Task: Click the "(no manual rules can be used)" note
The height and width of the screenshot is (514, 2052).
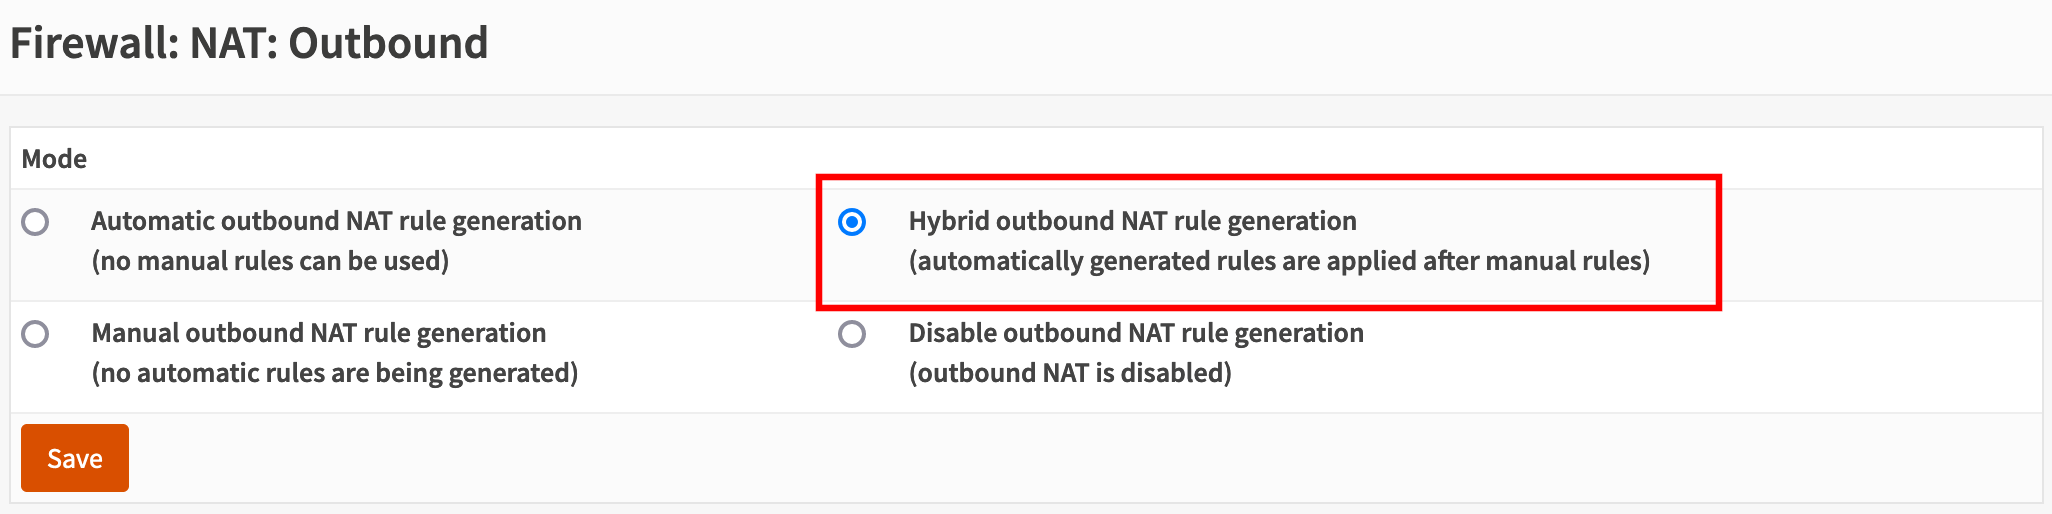Action: [270, 261]
